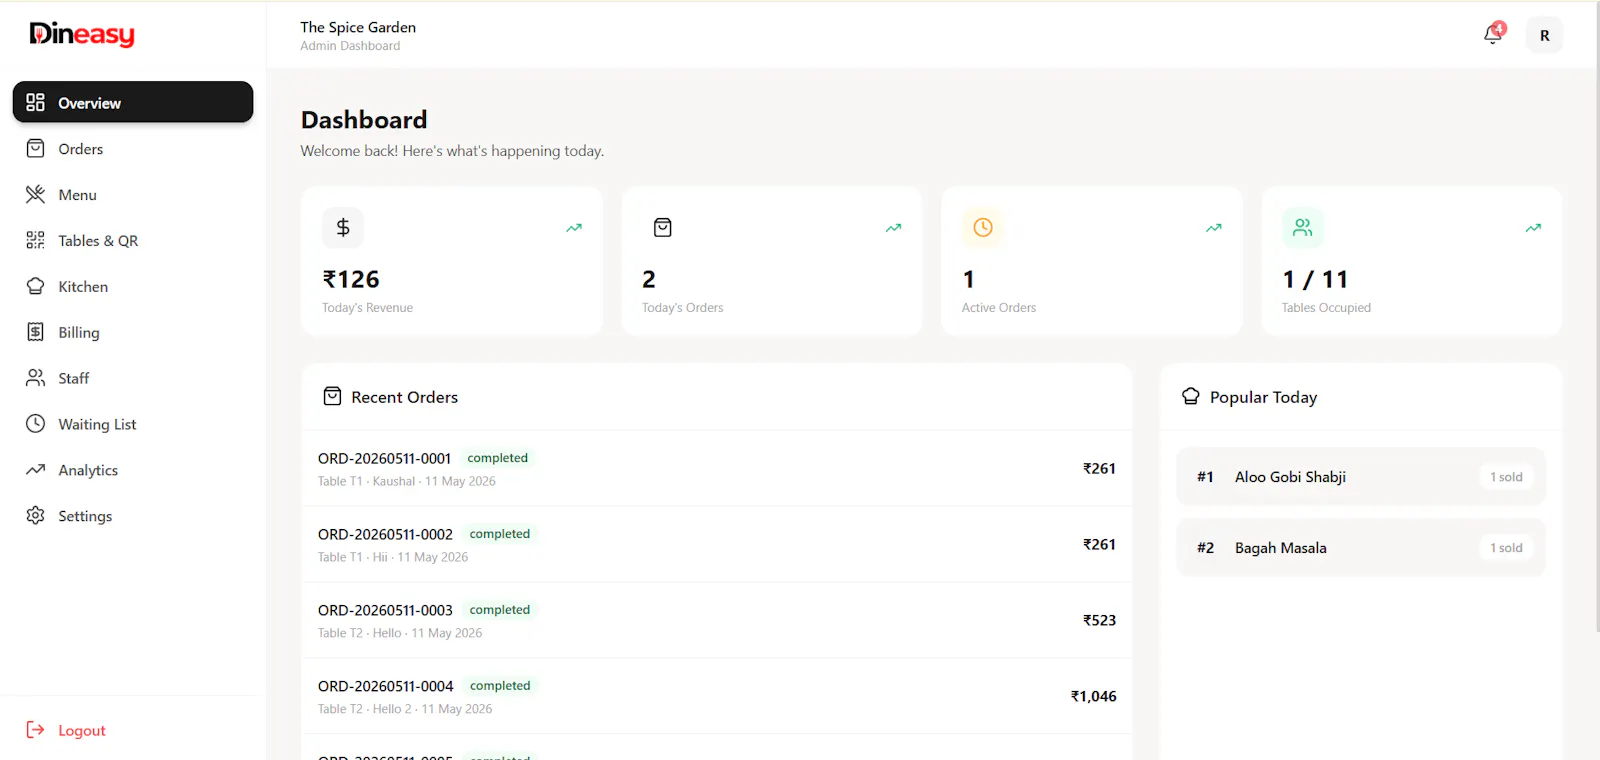Click the Menu utensils icon in sidebar

[x=35, y=194]
